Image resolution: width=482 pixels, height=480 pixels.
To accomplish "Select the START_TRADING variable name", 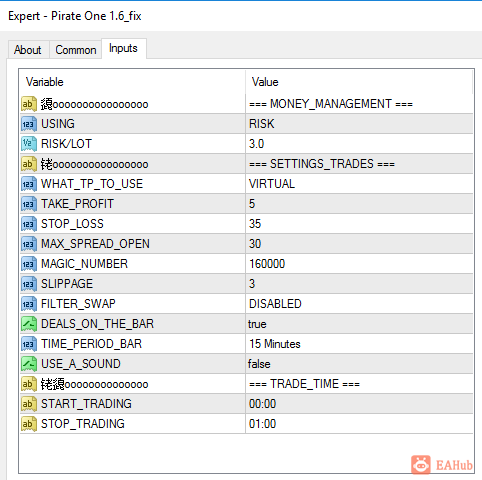I will 86,404.
